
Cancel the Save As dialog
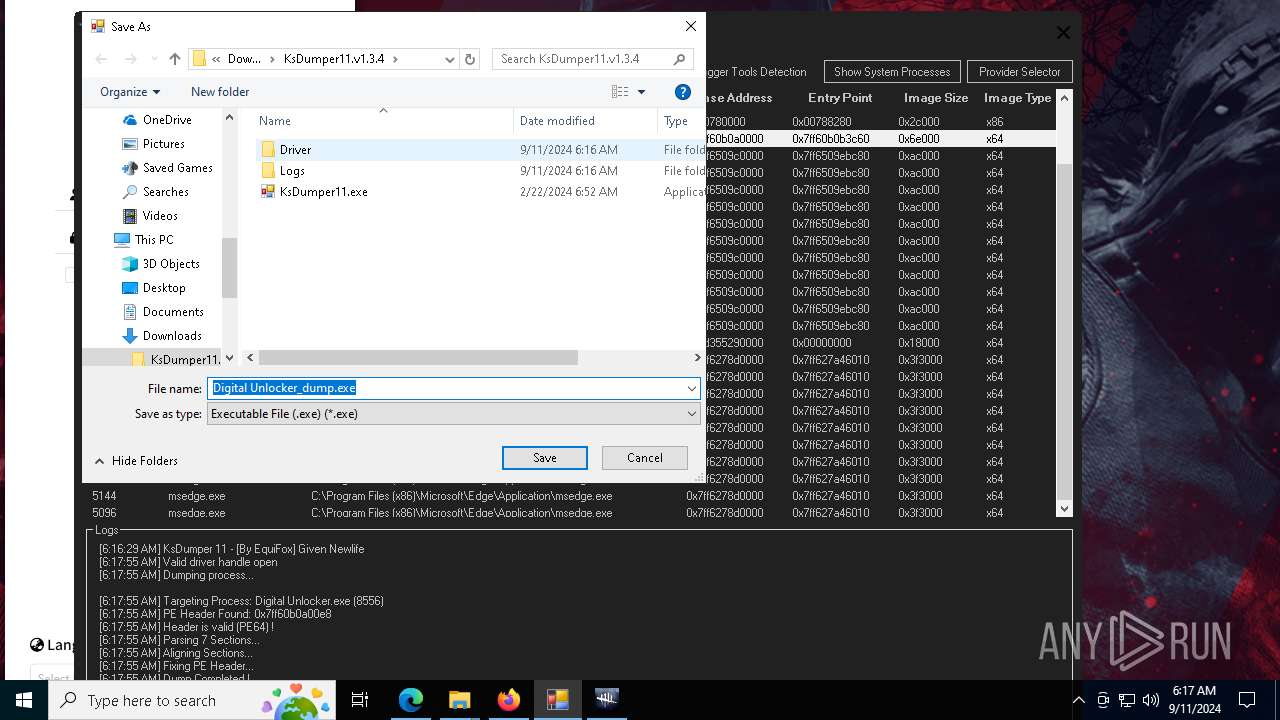(x=645, y=458)
